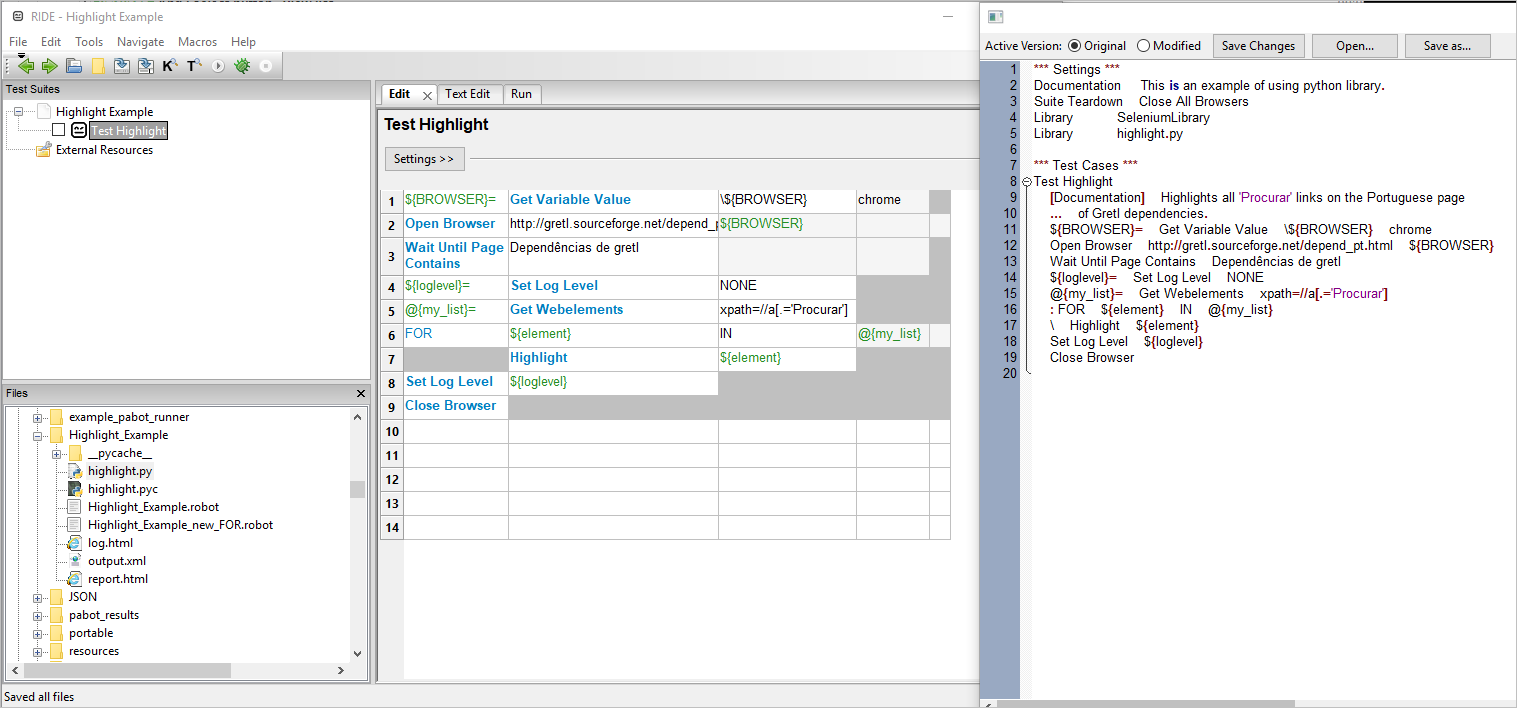
Task: Click the Save Changes button
Action: point(1258,45)
